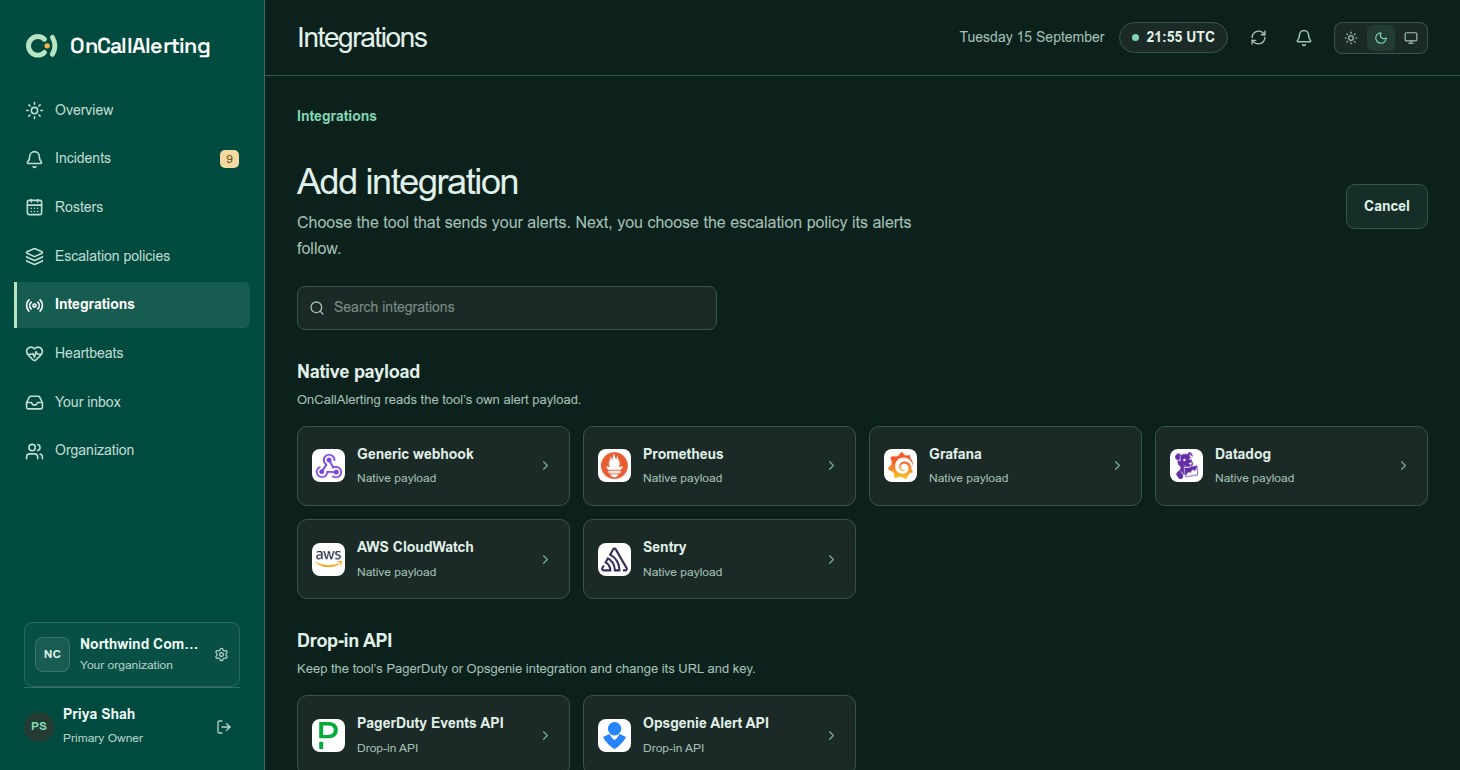1460x770 pixels.
Task: Open Opsgenie Alert API via its chevron
Action: click(831, 735)
